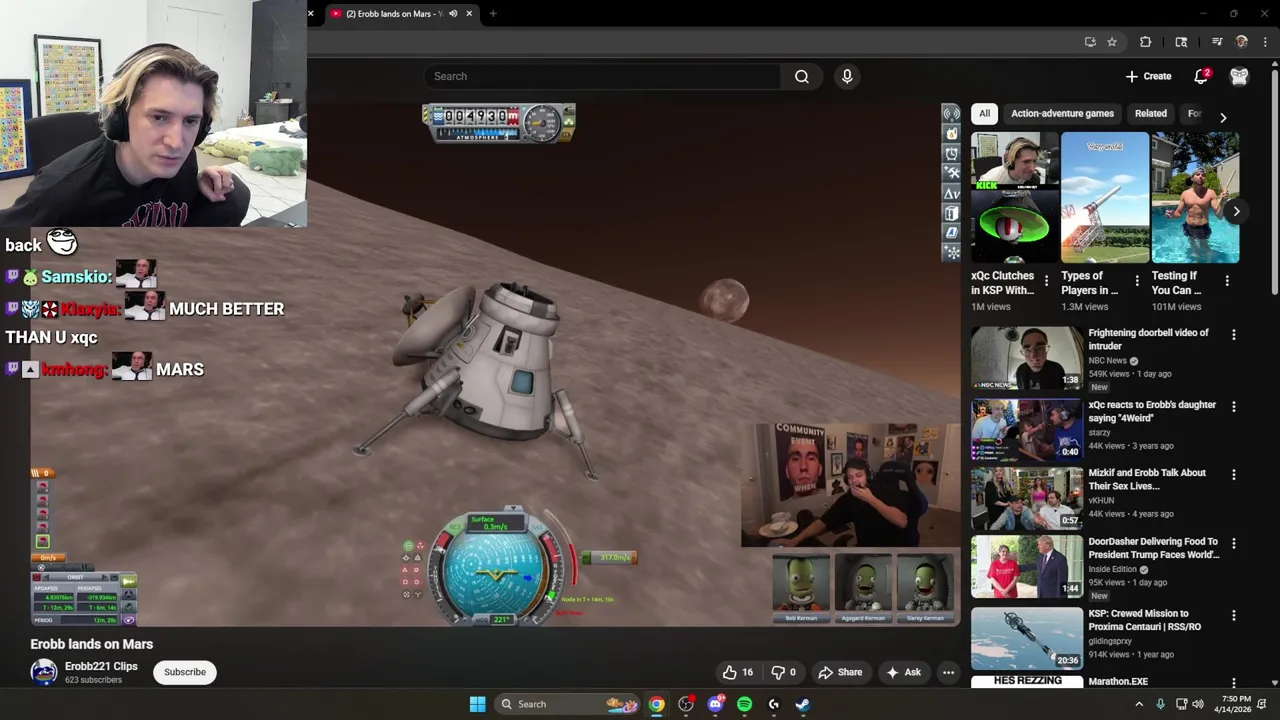Image resolution: width=1280 pixels, height=720 pixels.
Task: Open Spotify from the taskbar
Action: click(x=744, y=704)
